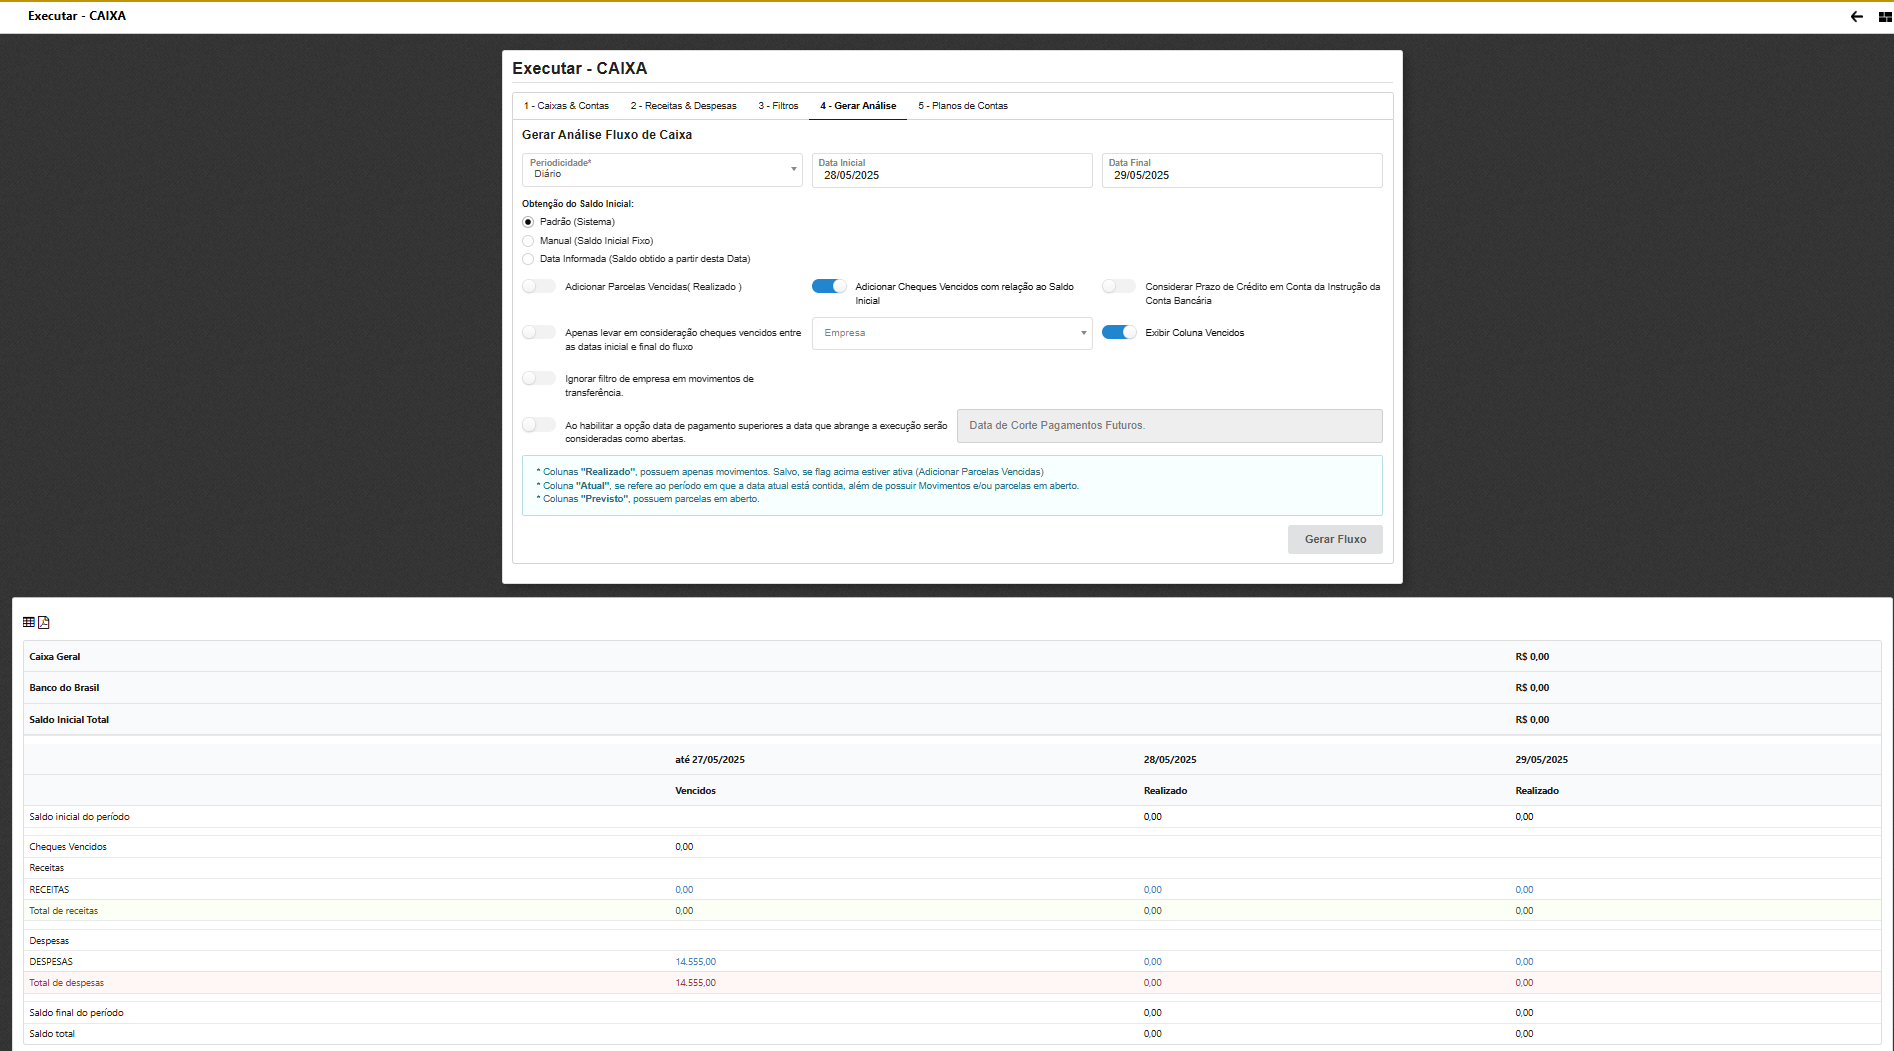This screenshot has width=1894, height=1051.
Task: Switch to 1 - Caixas & Contas tab
Action: click(566, 106)
